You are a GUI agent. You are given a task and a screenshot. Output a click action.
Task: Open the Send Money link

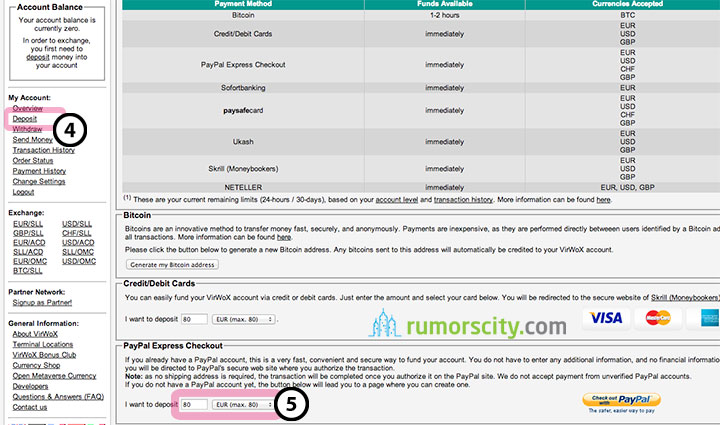33,140
